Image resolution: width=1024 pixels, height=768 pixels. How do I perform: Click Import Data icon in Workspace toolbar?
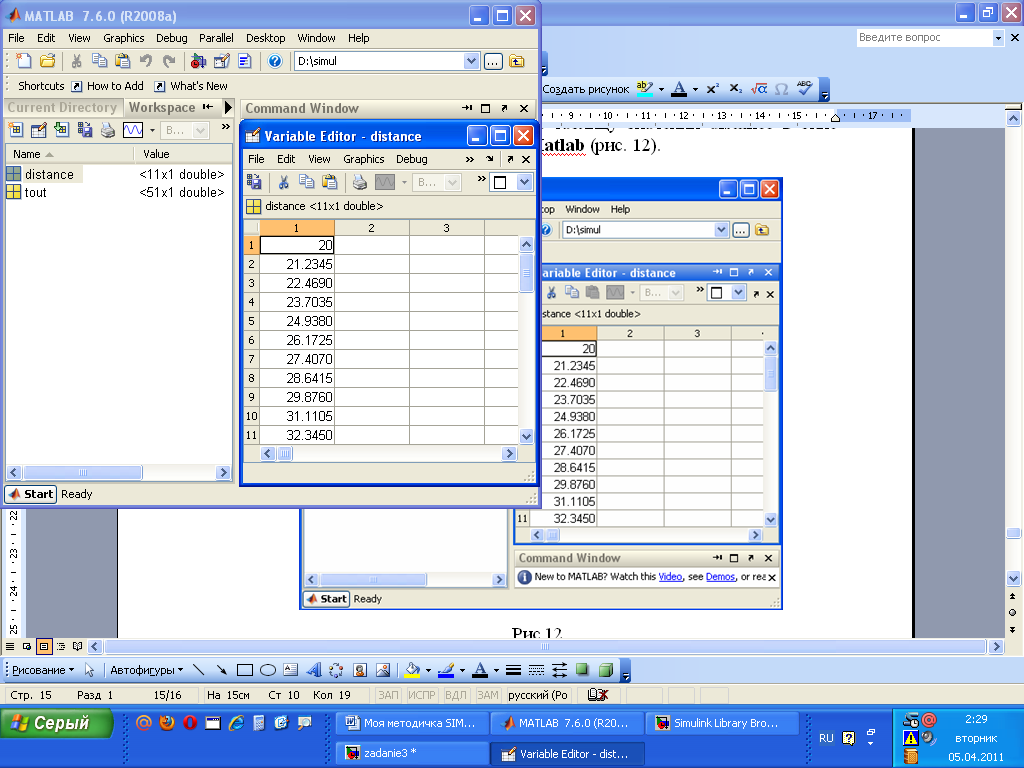62,130
